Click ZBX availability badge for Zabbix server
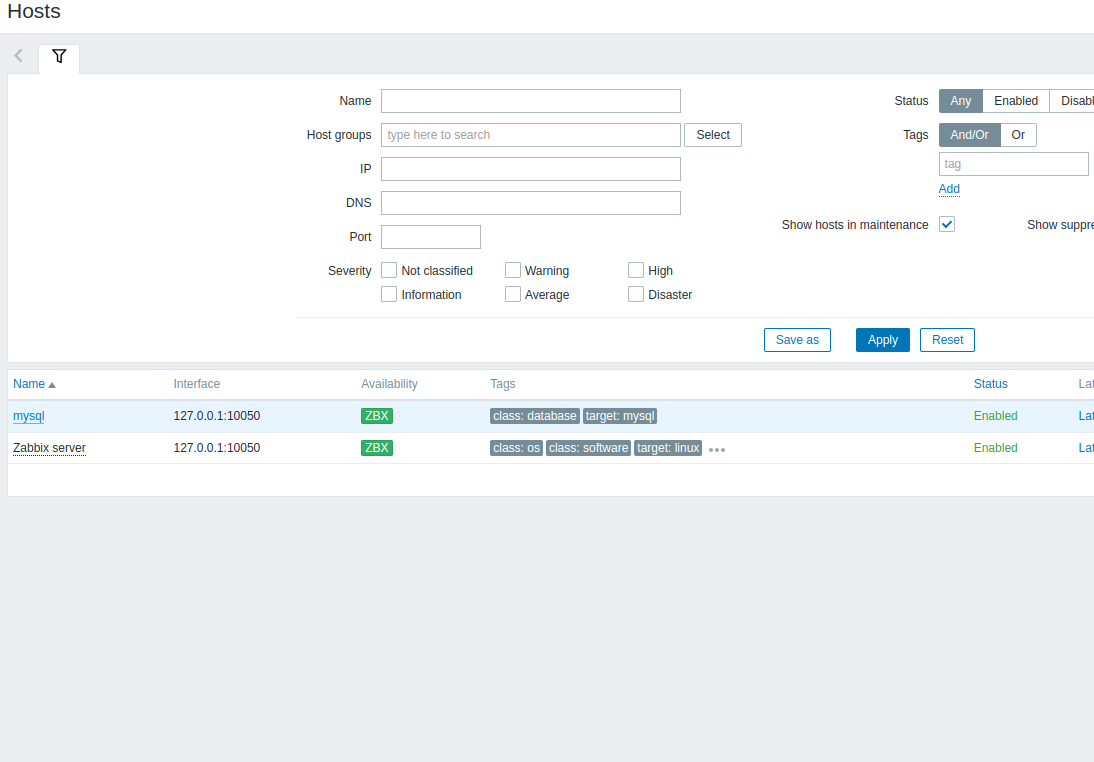Screen dimensions: 1094x762 click(377, 448)
